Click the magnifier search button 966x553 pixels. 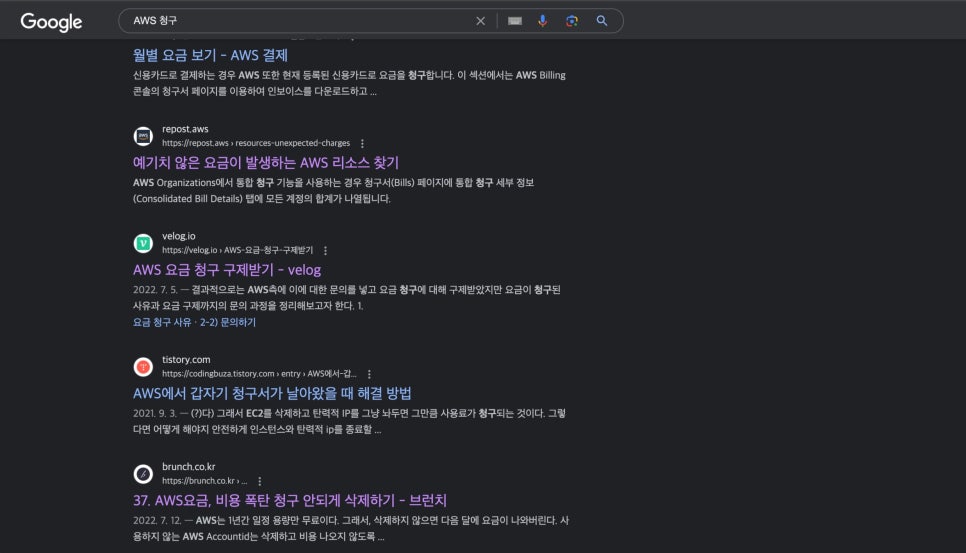tap(602, 21)
